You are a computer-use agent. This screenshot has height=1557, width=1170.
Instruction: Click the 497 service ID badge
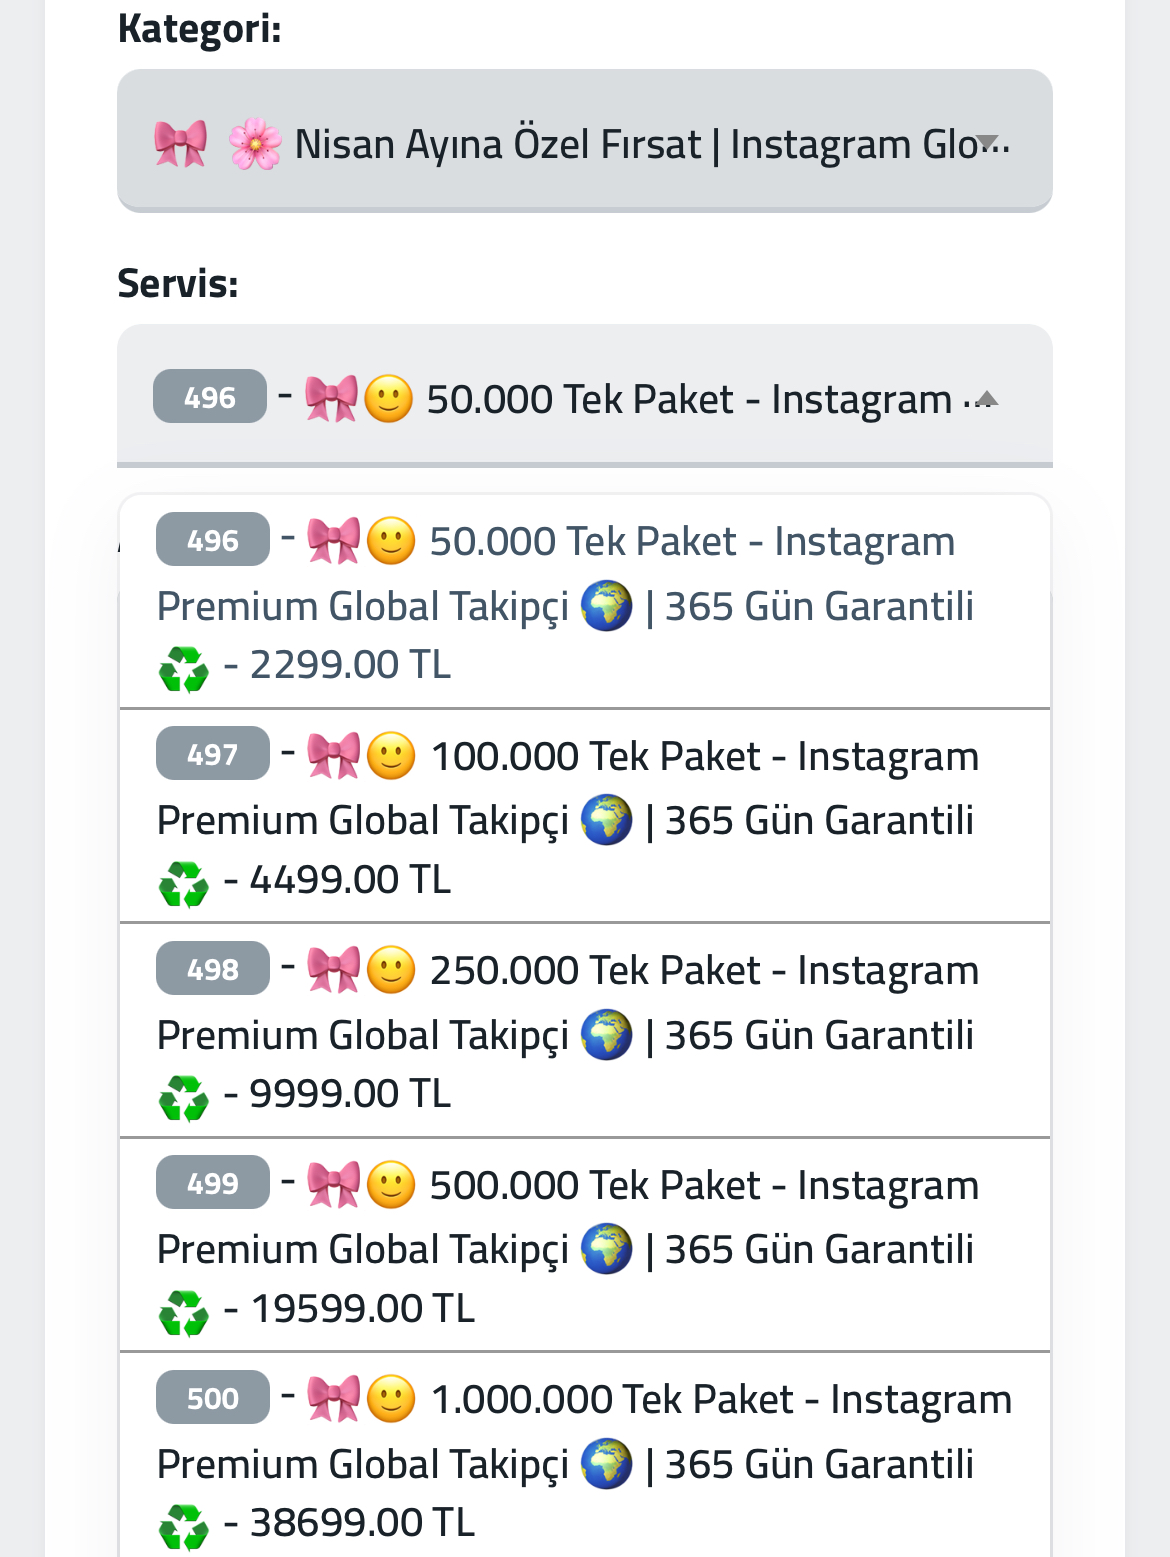coord(213,753)
